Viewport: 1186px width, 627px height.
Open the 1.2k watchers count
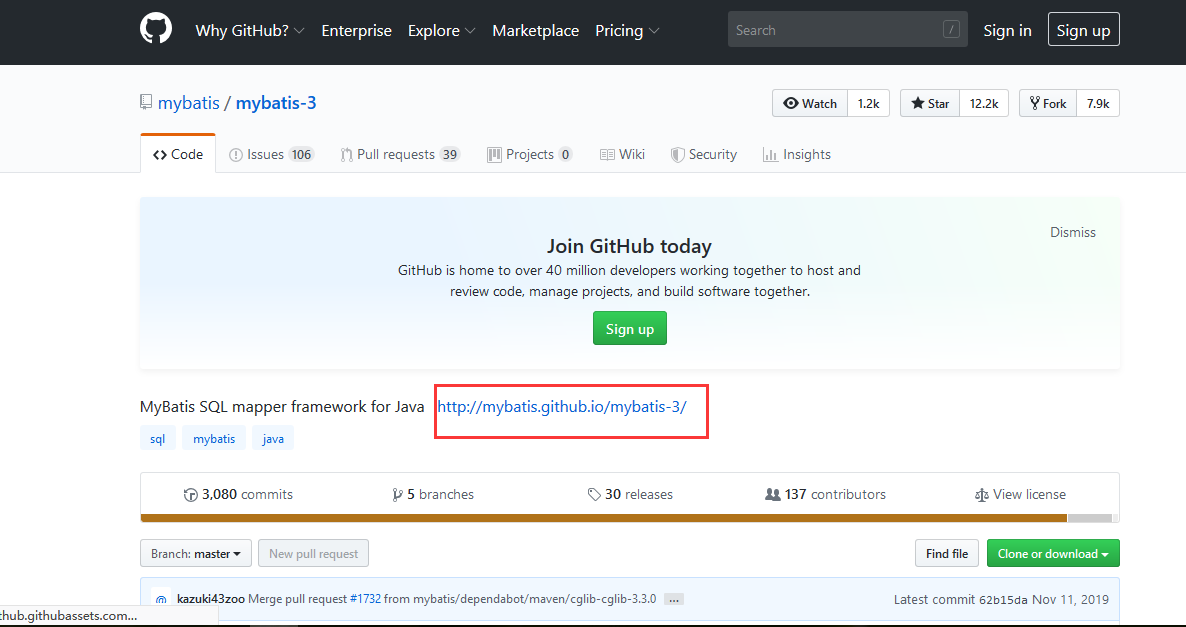point(868,104)
